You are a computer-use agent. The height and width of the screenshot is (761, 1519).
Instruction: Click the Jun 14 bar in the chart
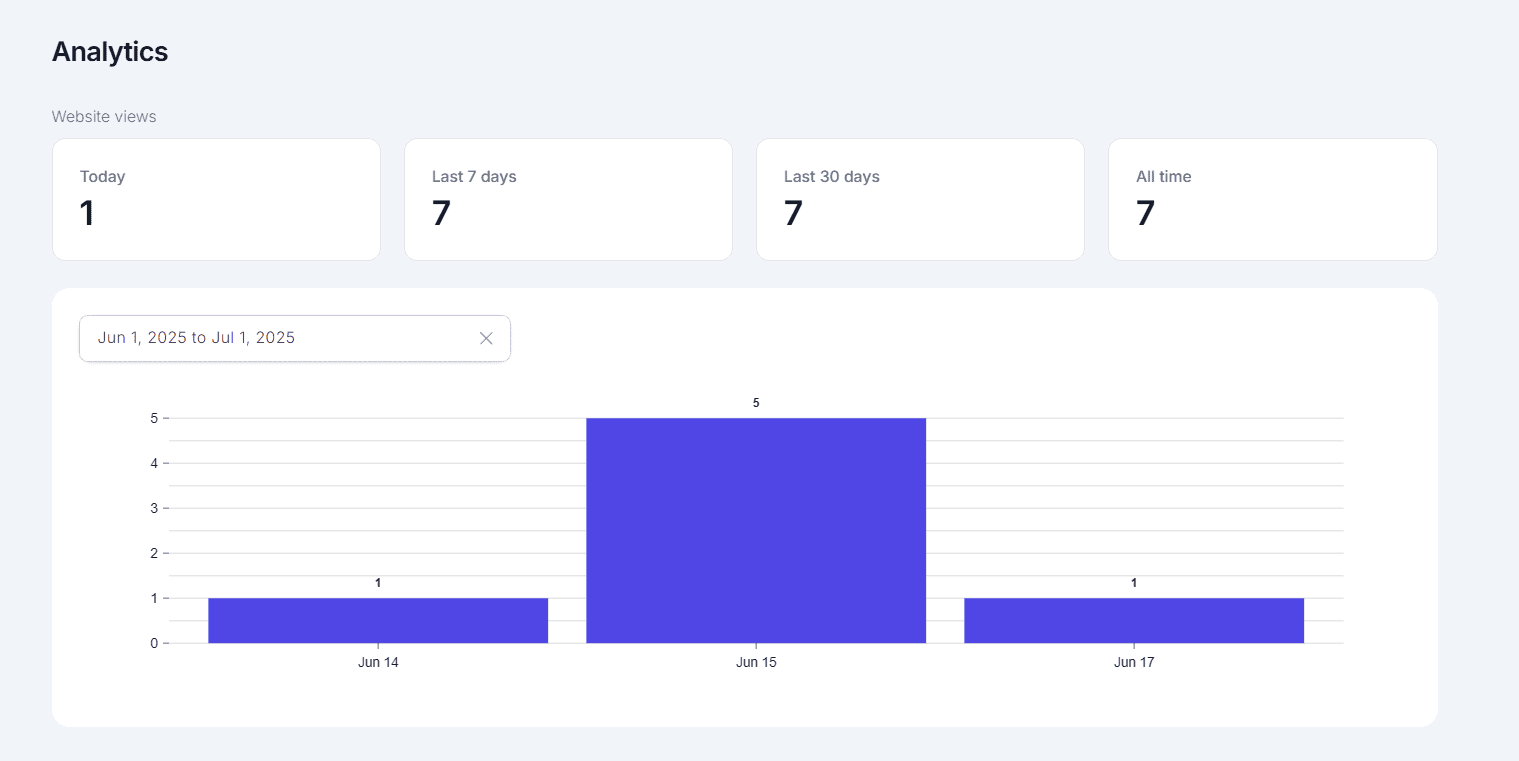pyautogui.click(x=378, y=620)
